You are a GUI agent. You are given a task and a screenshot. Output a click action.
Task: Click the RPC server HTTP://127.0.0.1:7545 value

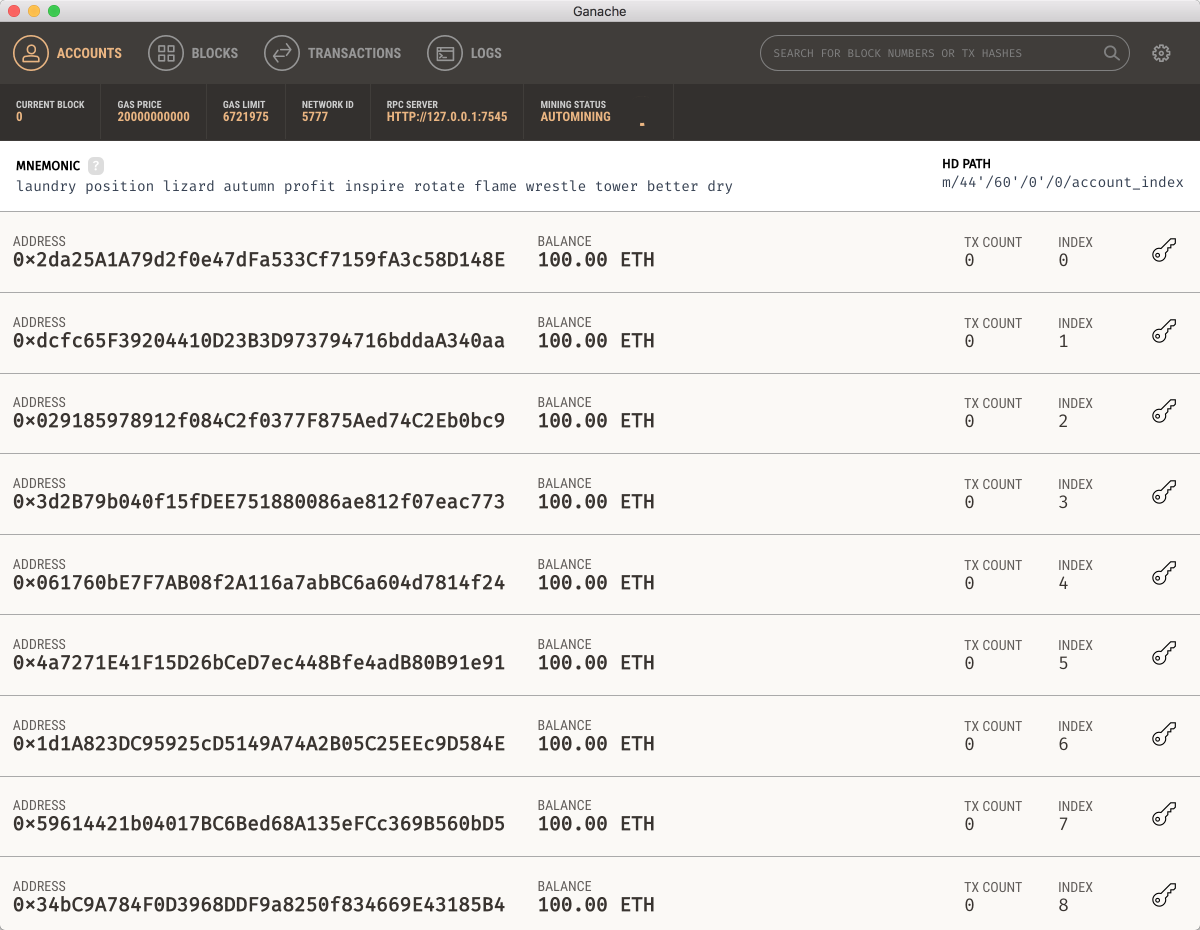point(447,117)
